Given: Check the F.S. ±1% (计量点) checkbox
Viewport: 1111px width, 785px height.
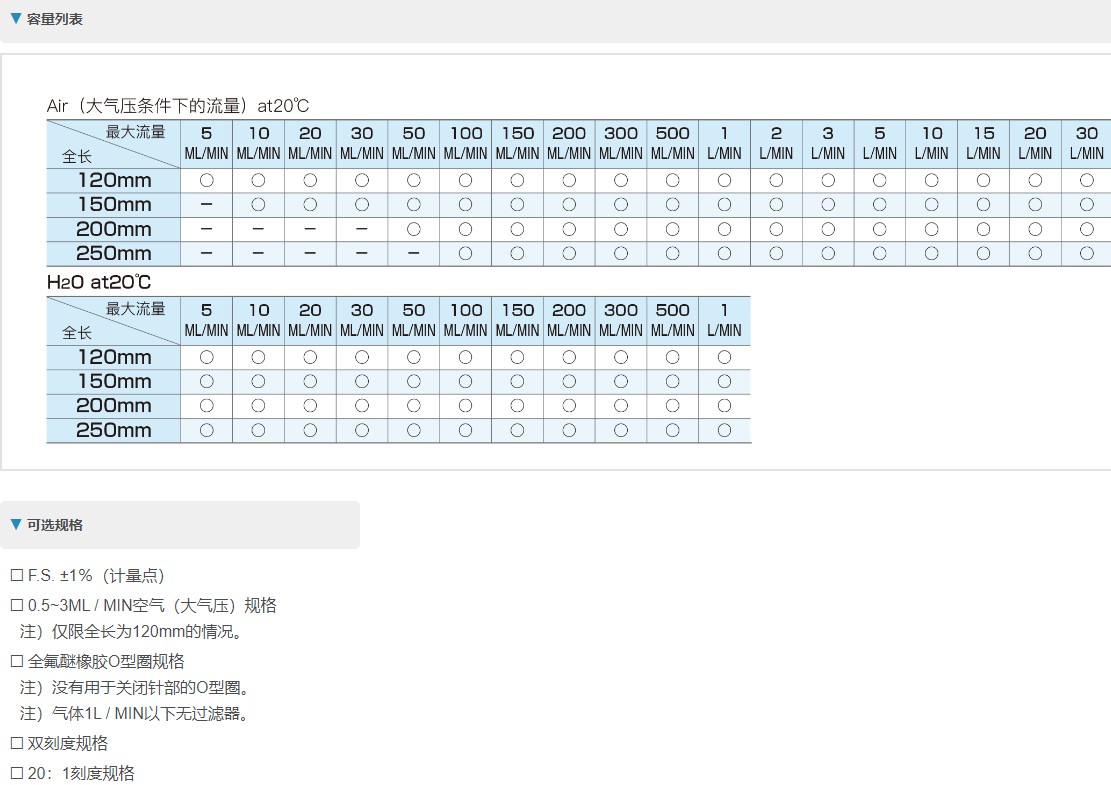Looking at the screenshot, I should [x=16, y=576].
